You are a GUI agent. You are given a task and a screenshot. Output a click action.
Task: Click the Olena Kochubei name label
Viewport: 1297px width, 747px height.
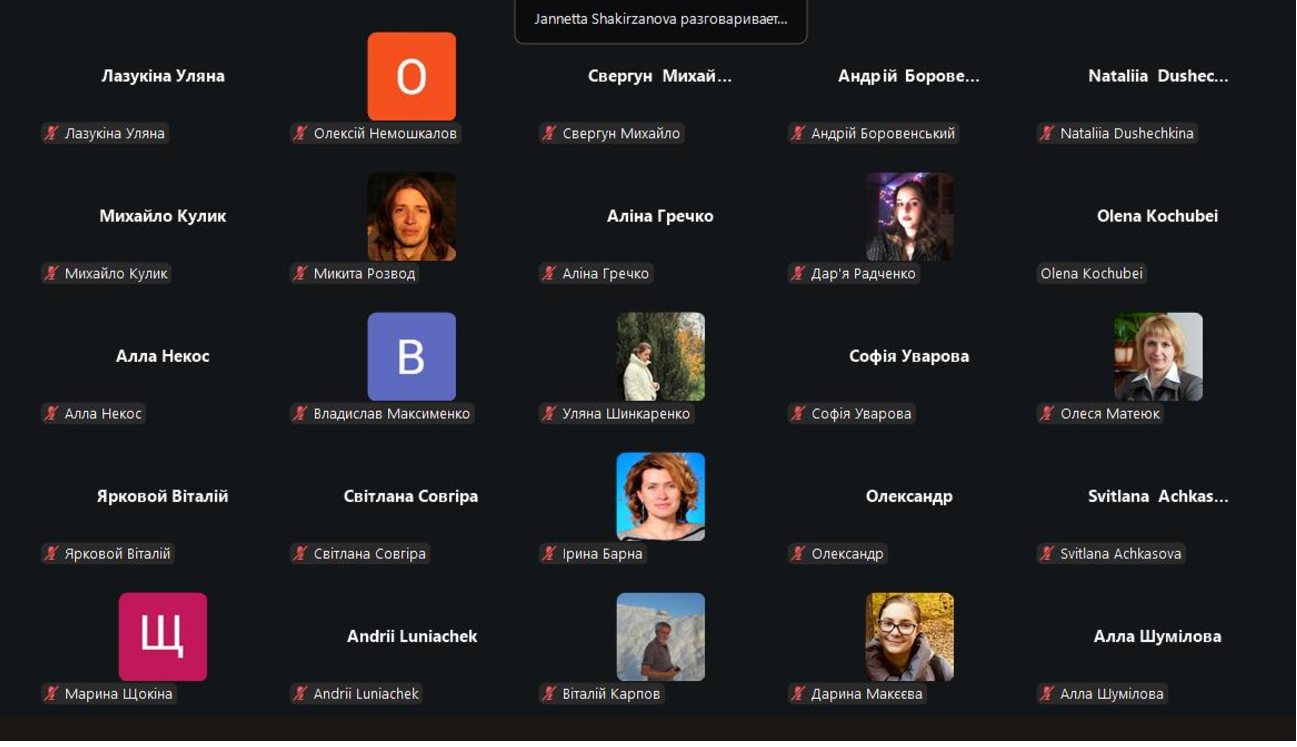(1091, 273)
